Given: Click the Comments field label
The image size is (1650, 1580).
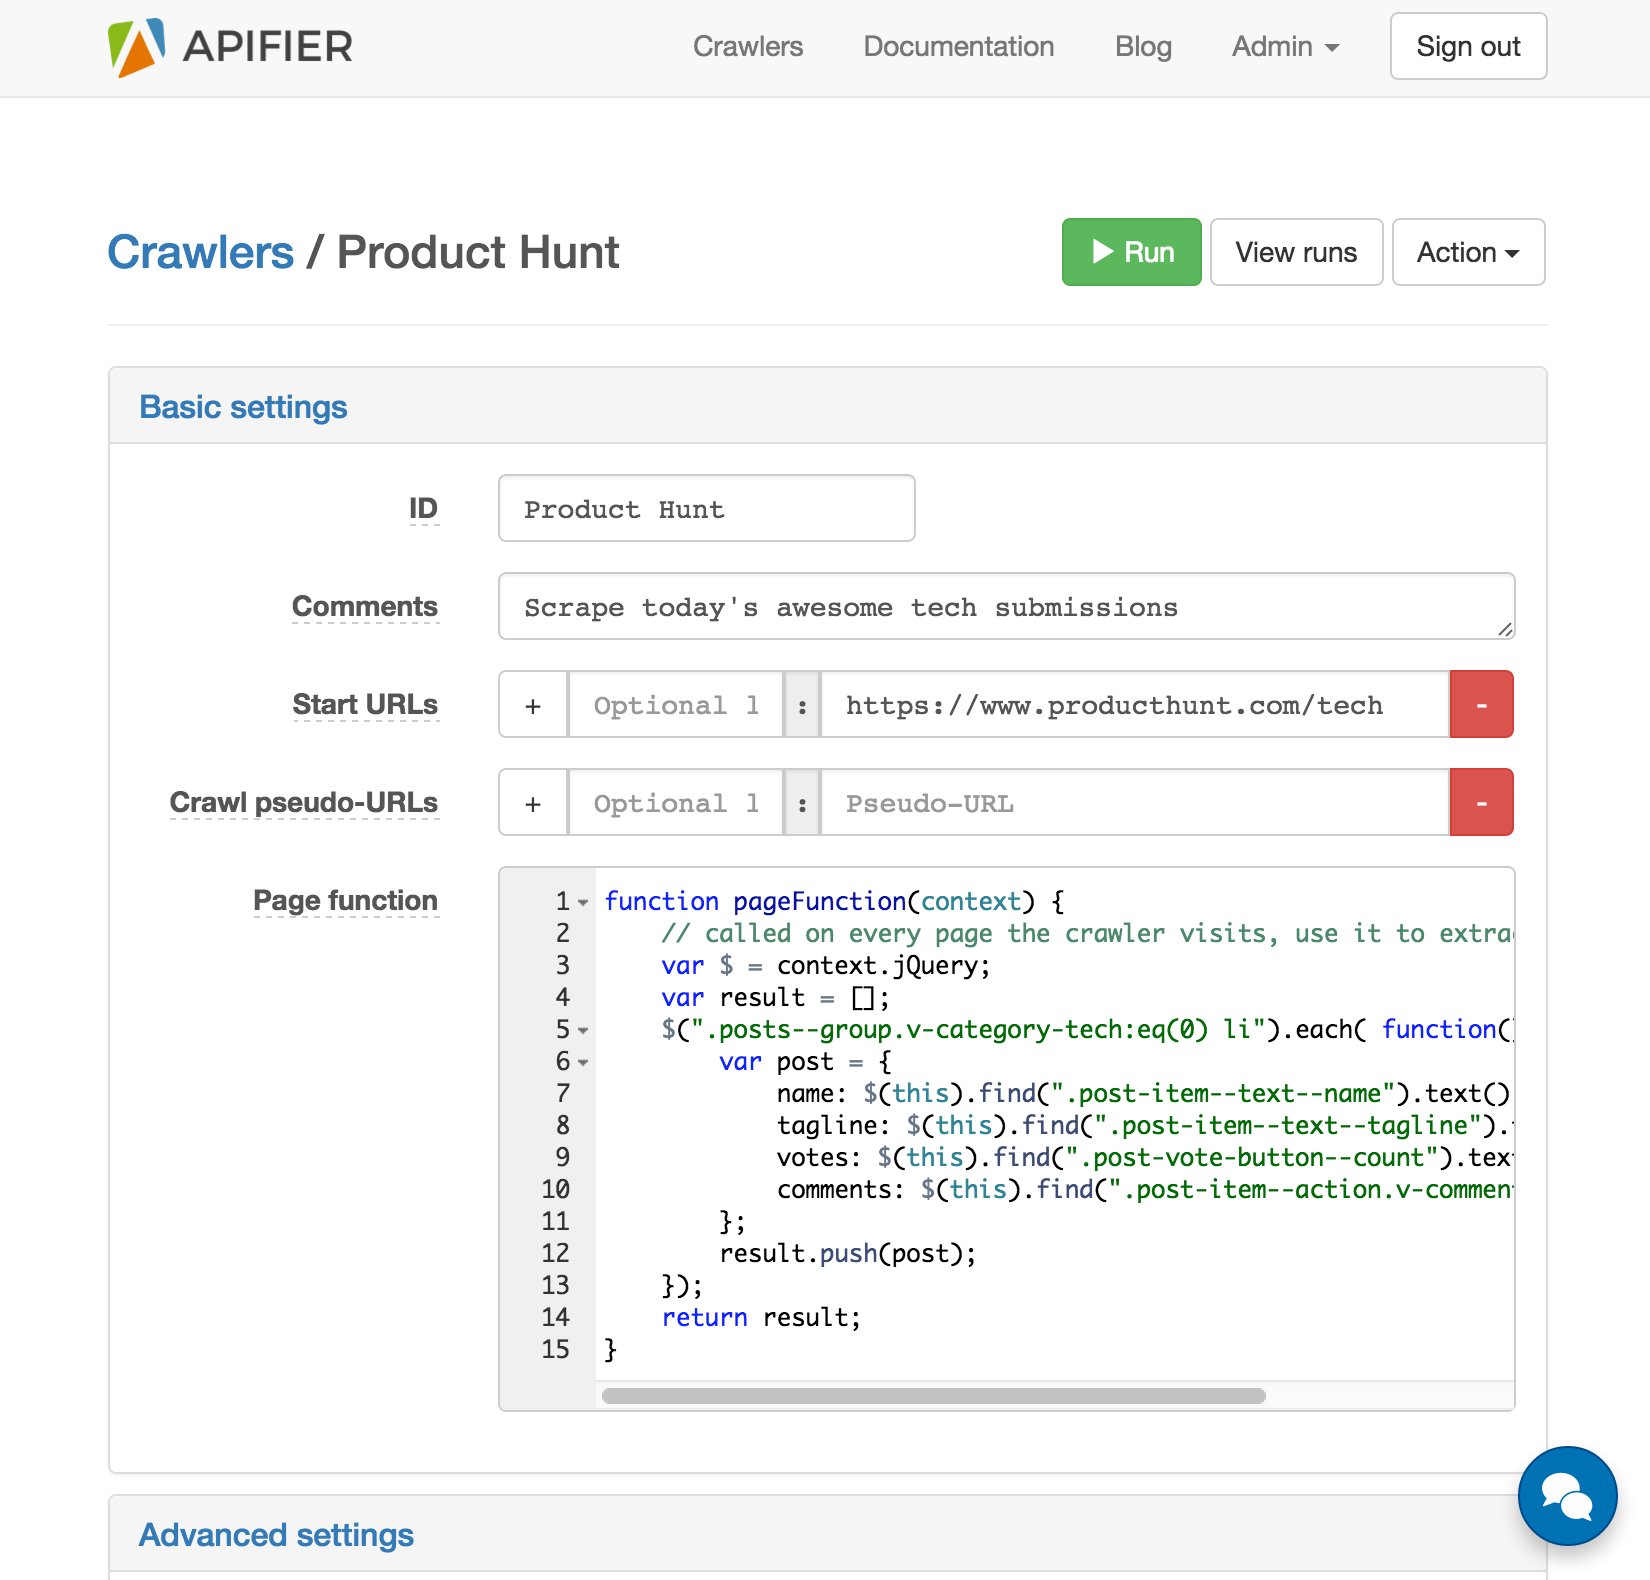Looking at the screenshot, I should coord(365,606).
